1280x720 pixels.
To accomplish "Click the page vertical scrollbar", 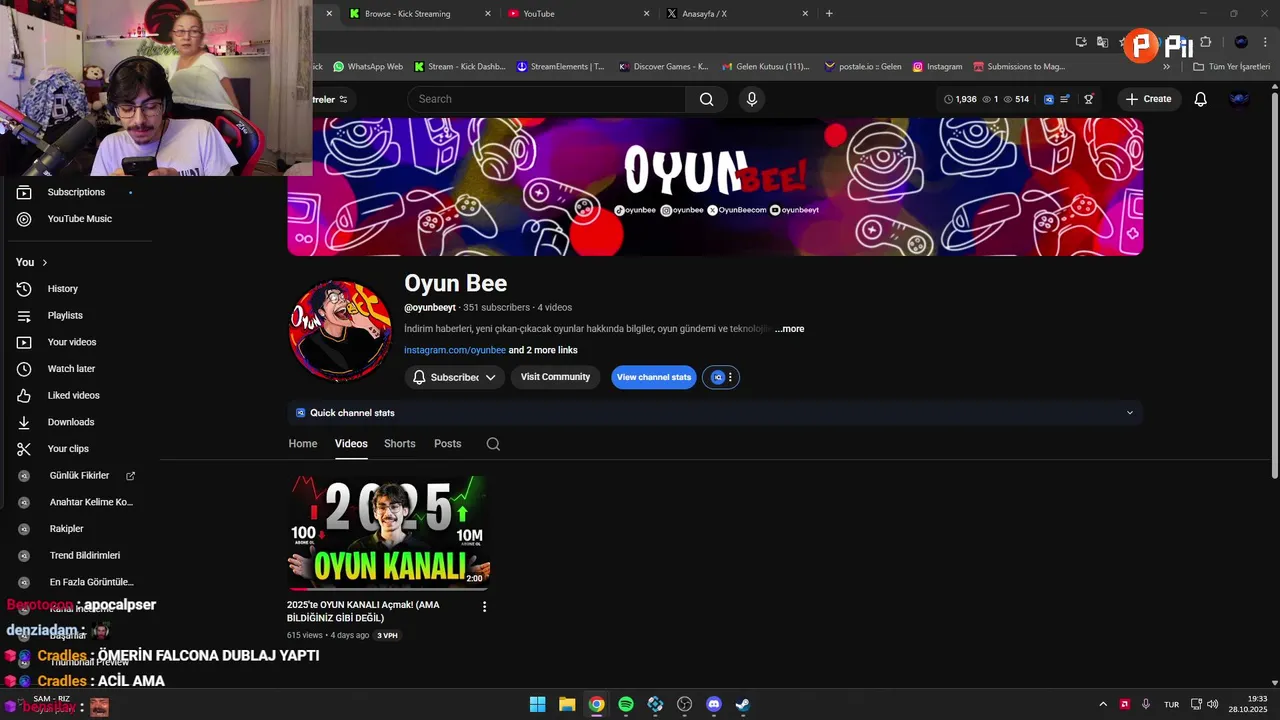I will [x=1274, y=285].
